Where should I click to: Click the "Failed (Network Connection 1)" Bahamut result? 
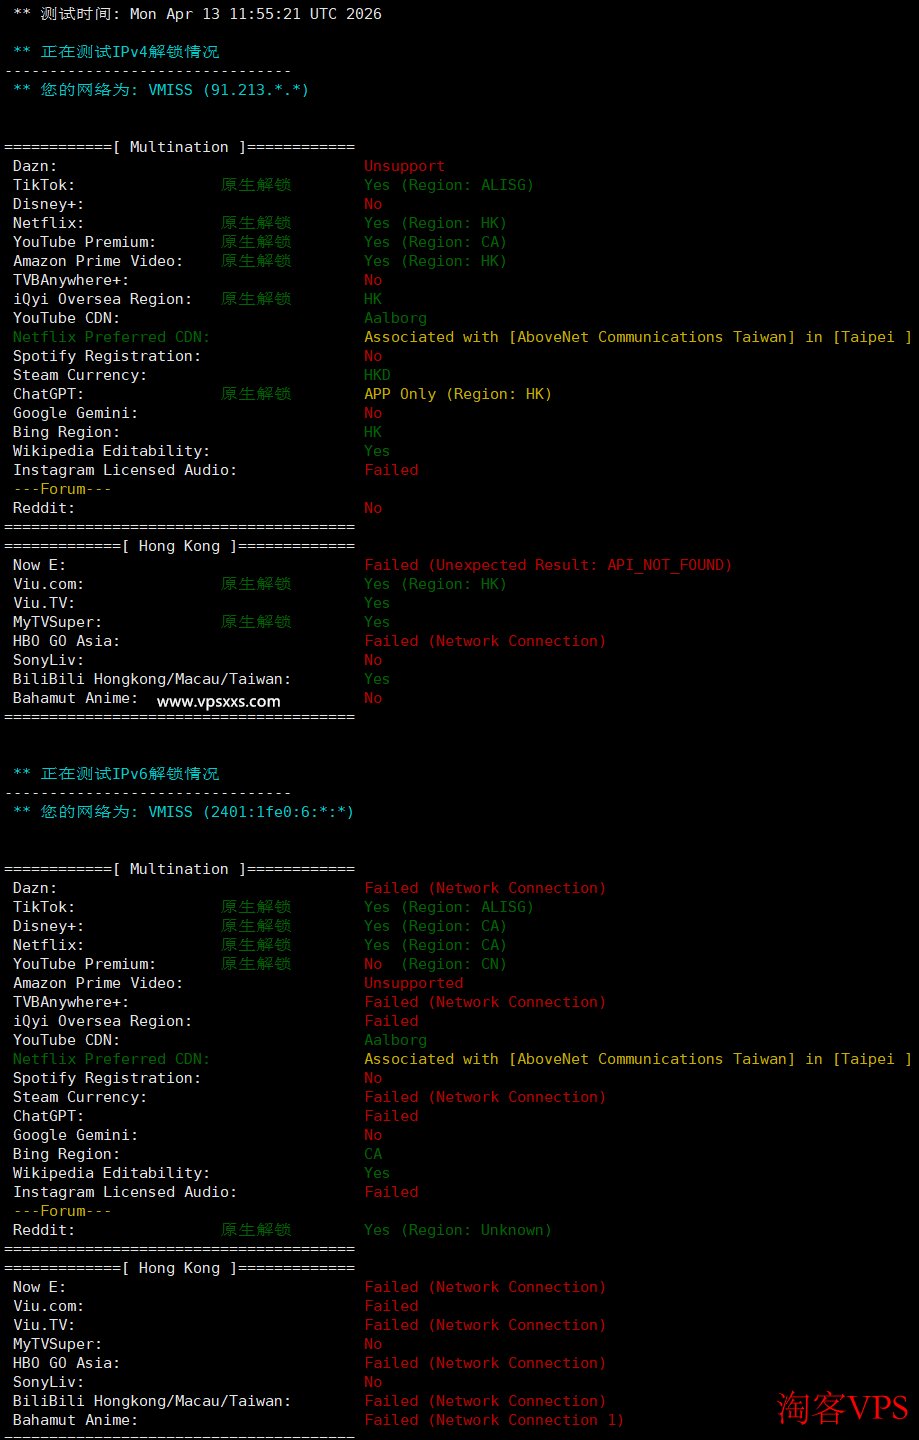(493, 1420)
